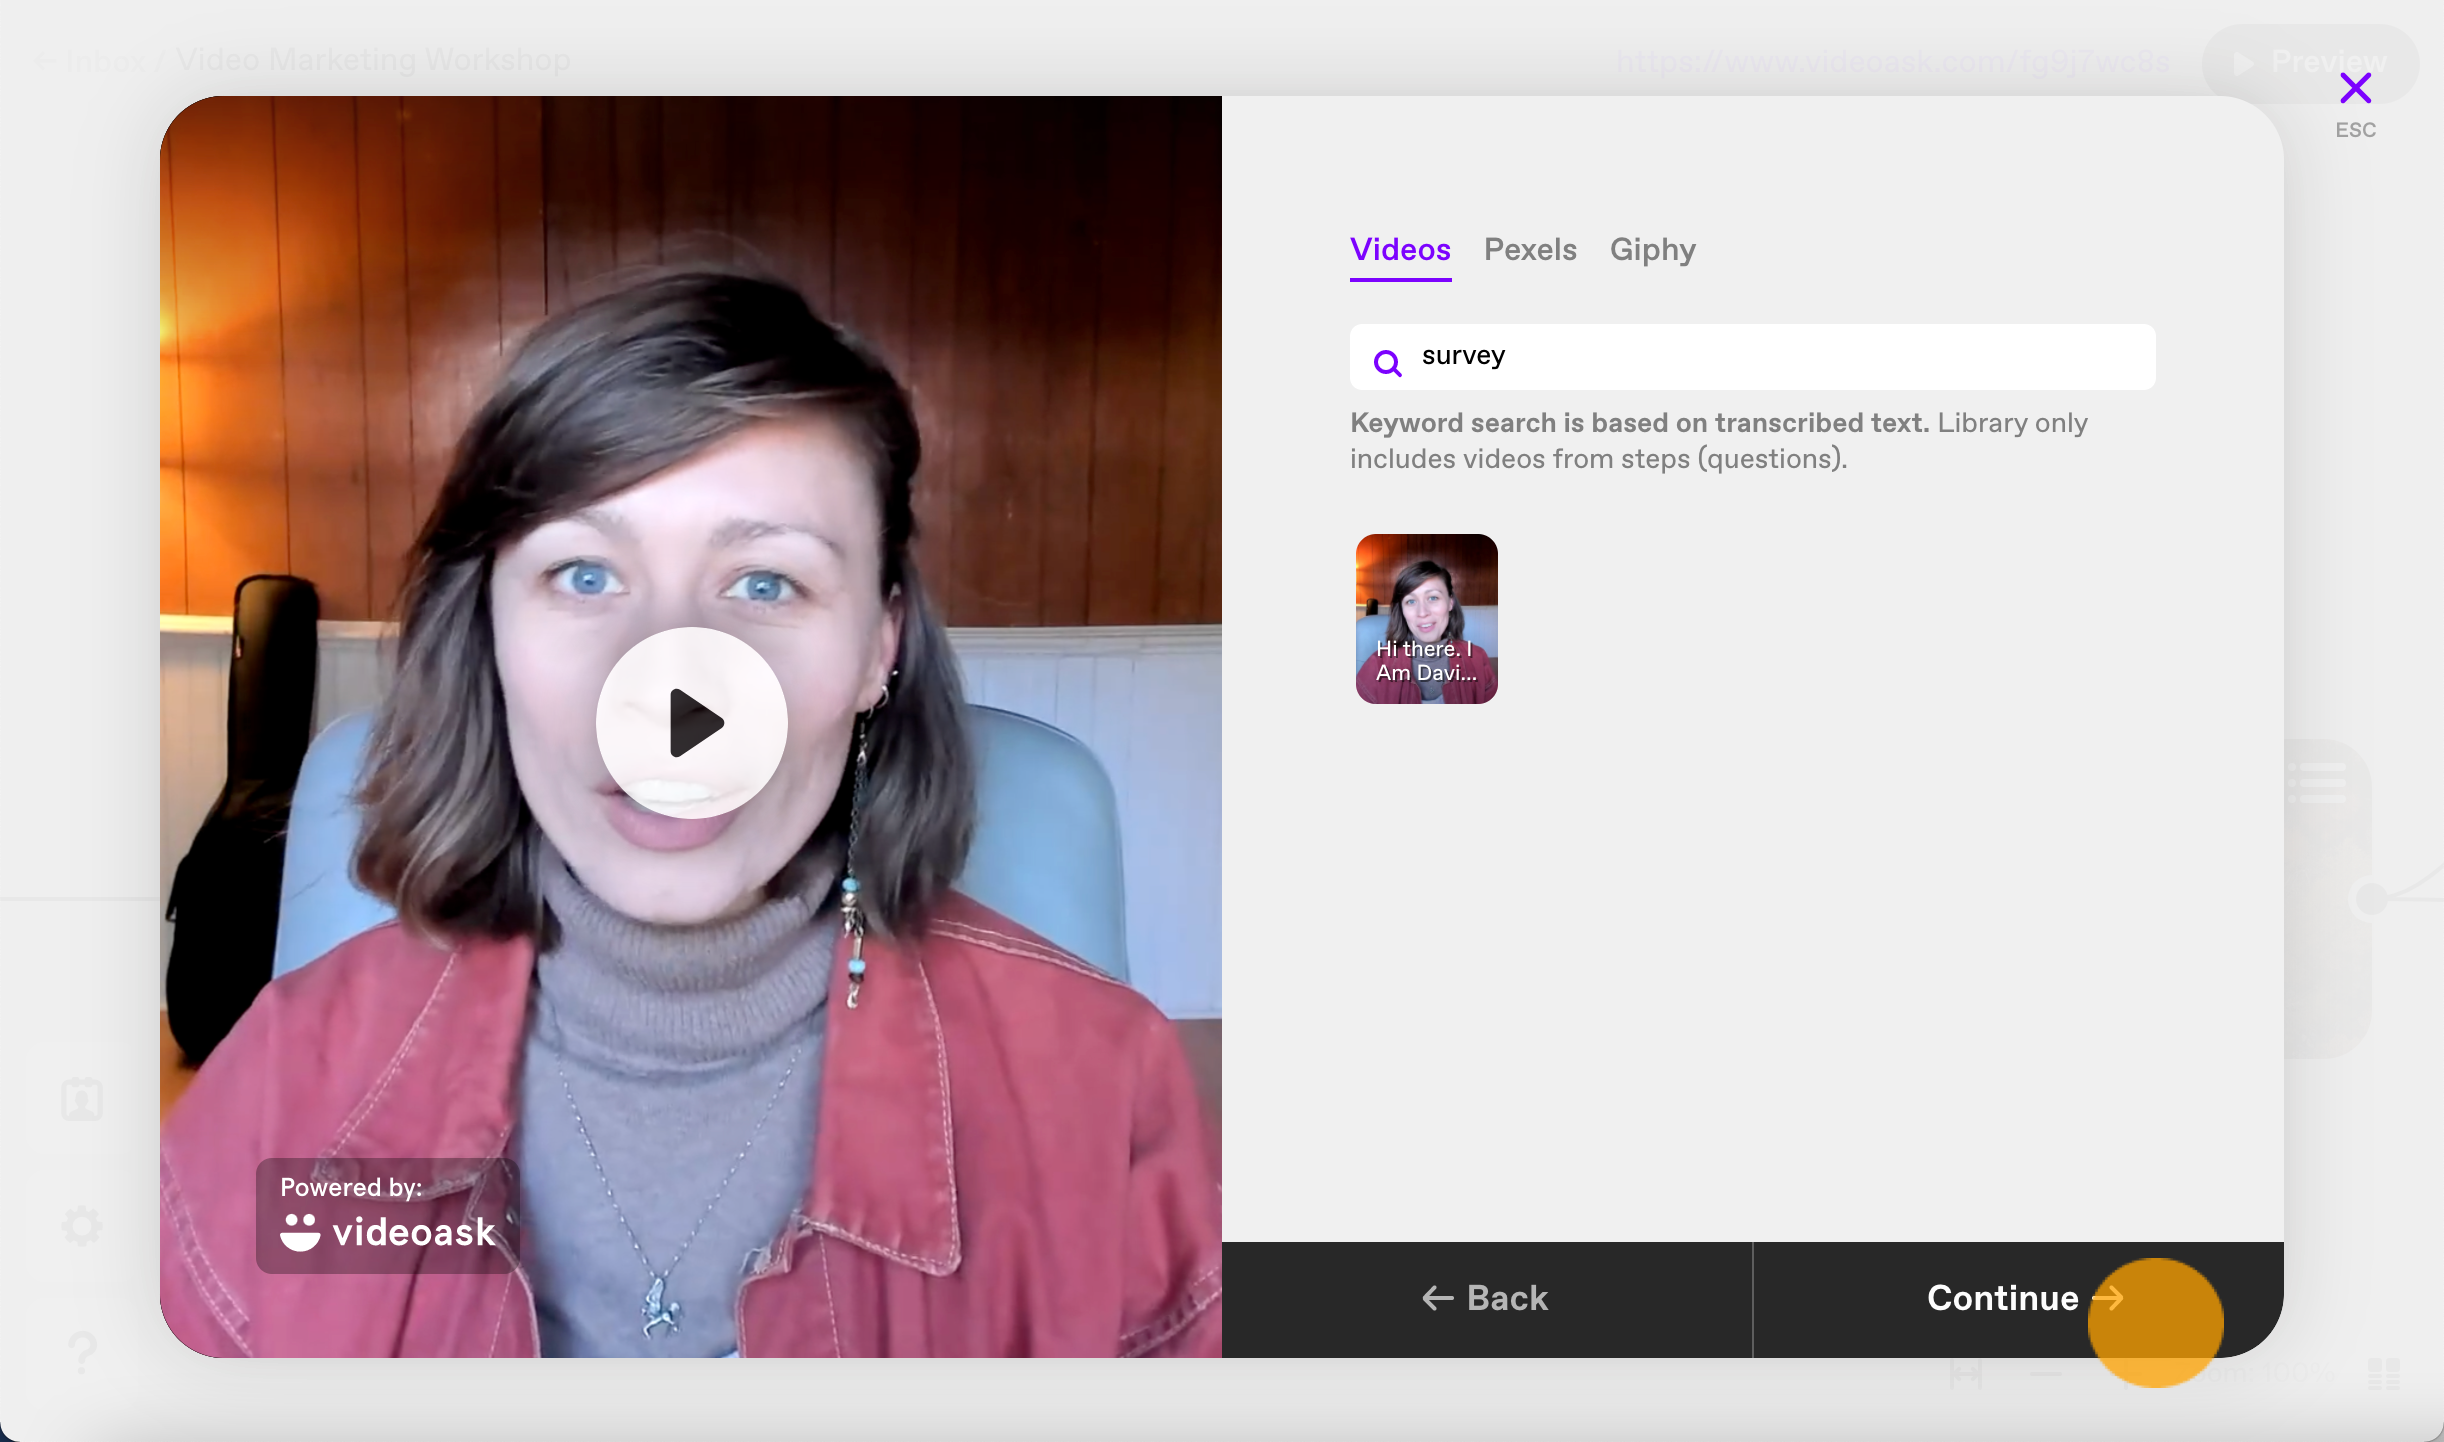Viewport: 2444px width, 1442px height.
Task: Click the list icon on the background step card
Action: point(2316,782)
